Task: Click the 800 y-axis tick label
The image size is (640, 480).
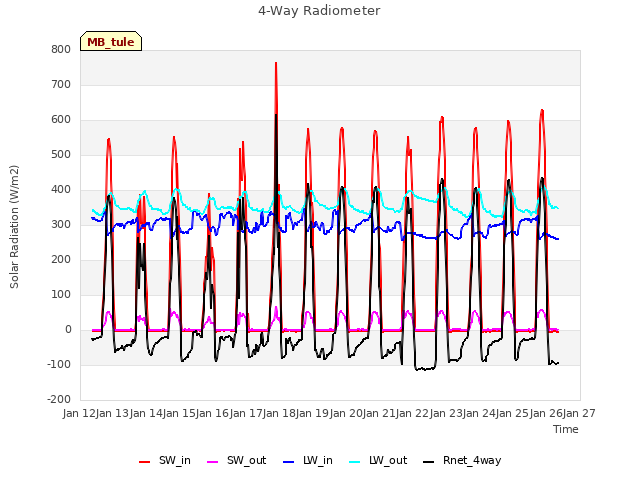Action: pos(61,50)
